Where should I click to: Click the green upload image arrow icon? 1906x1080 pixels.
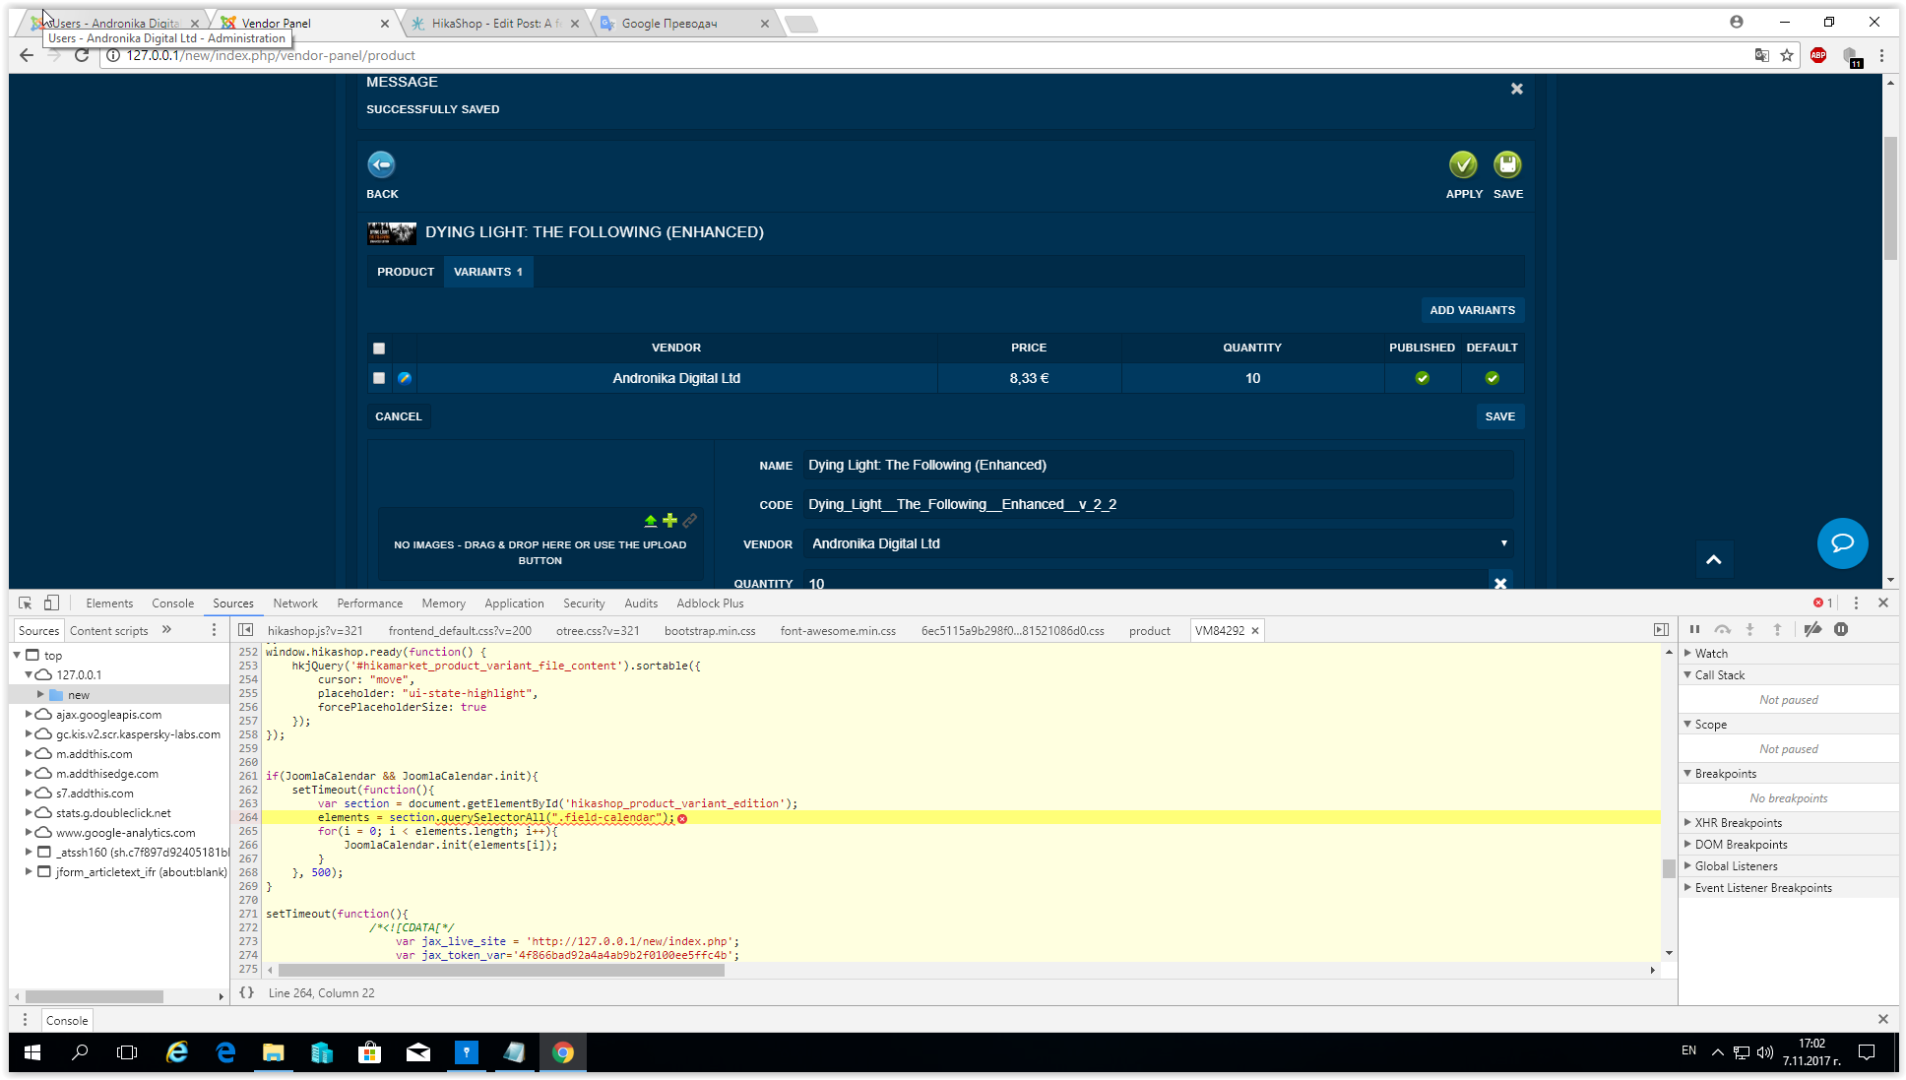(650, 521)
